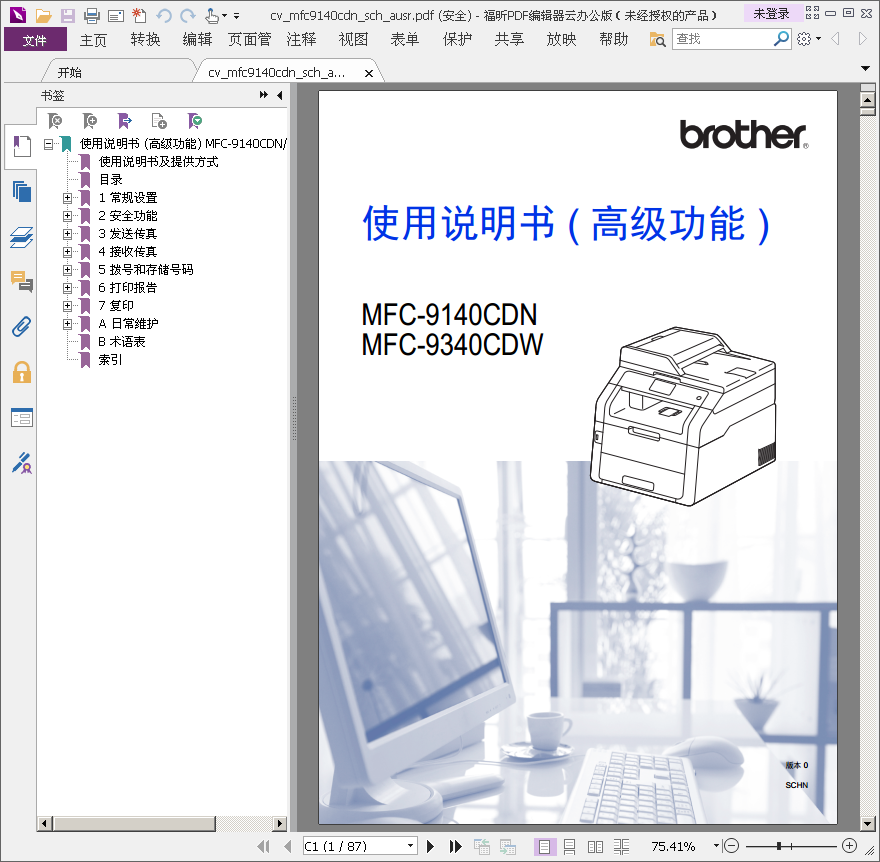Collapse the bookmarks panel with the arrow
The width and height of the screenshot is (880, 862).
tap(279, 95)
